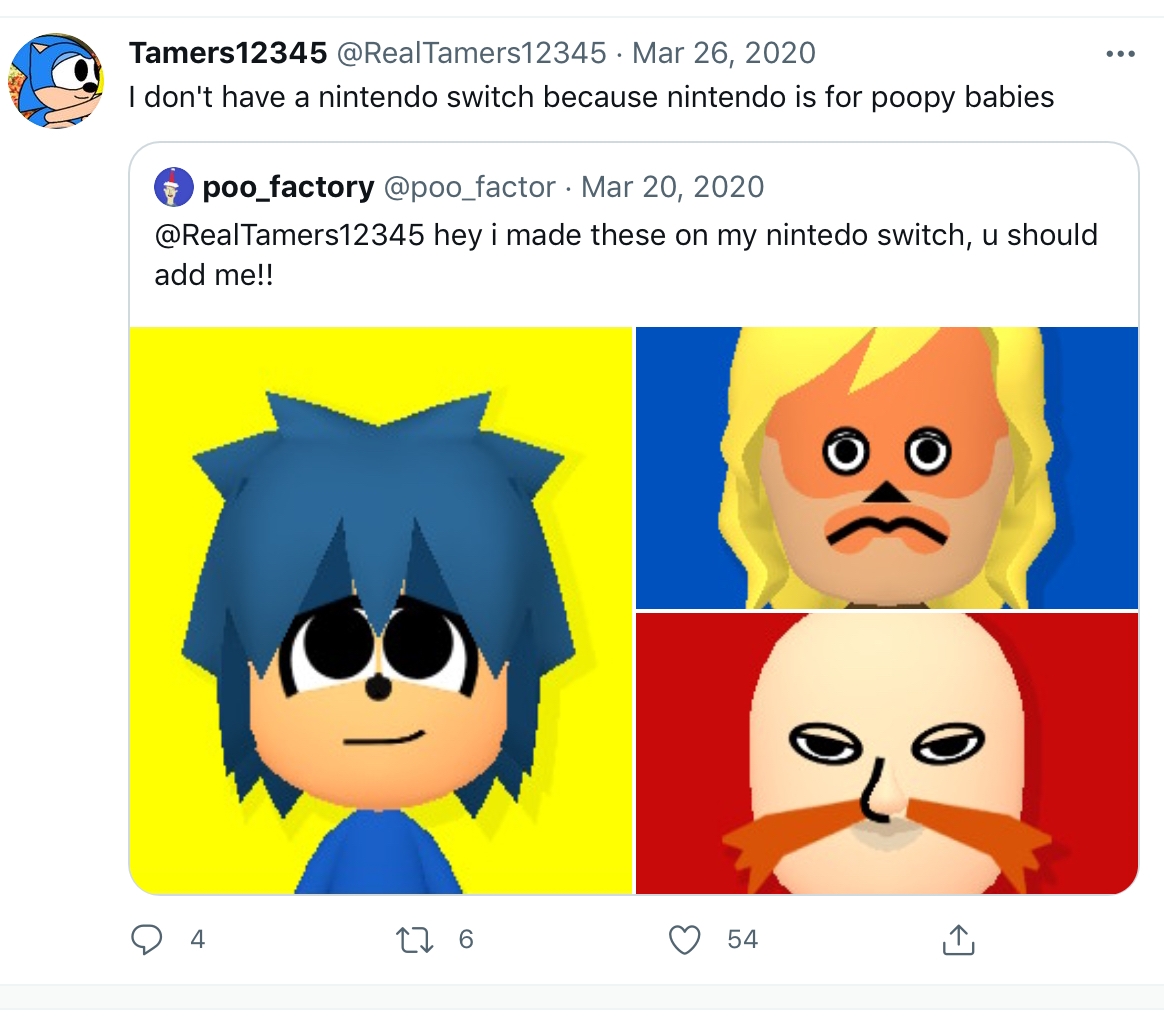Click the @poo_factor handle in quoted tweet
1164x1033 pixels.
coord(470,187)
